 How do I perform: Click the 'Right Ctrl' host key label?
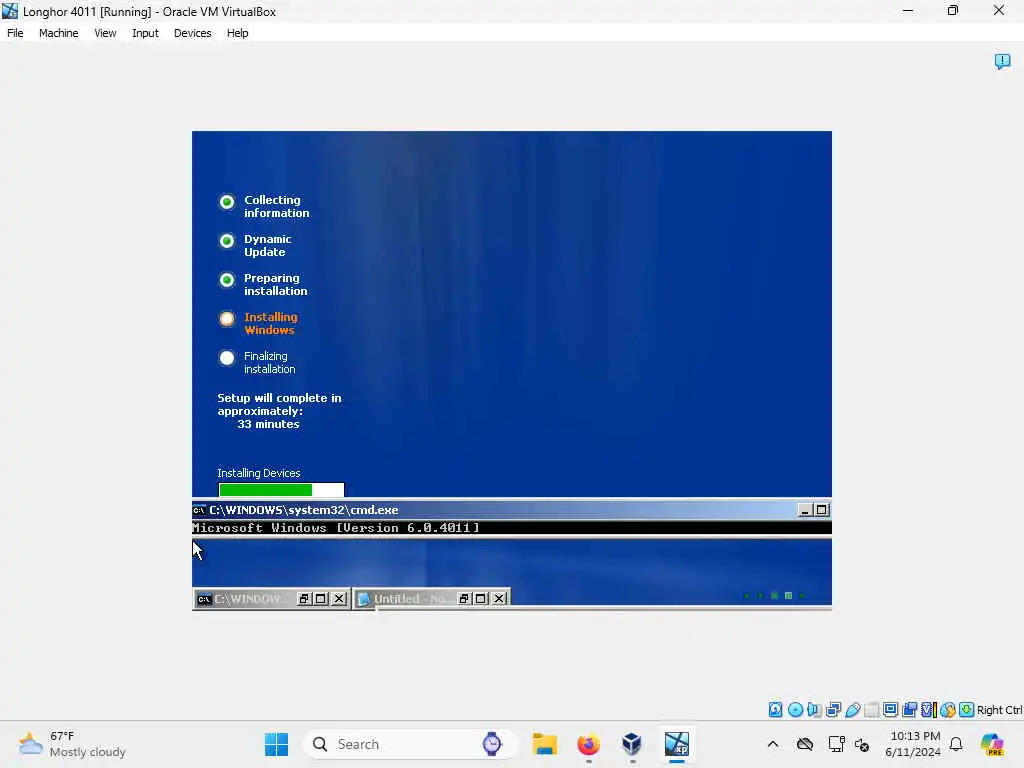(x=1000, y=710)
